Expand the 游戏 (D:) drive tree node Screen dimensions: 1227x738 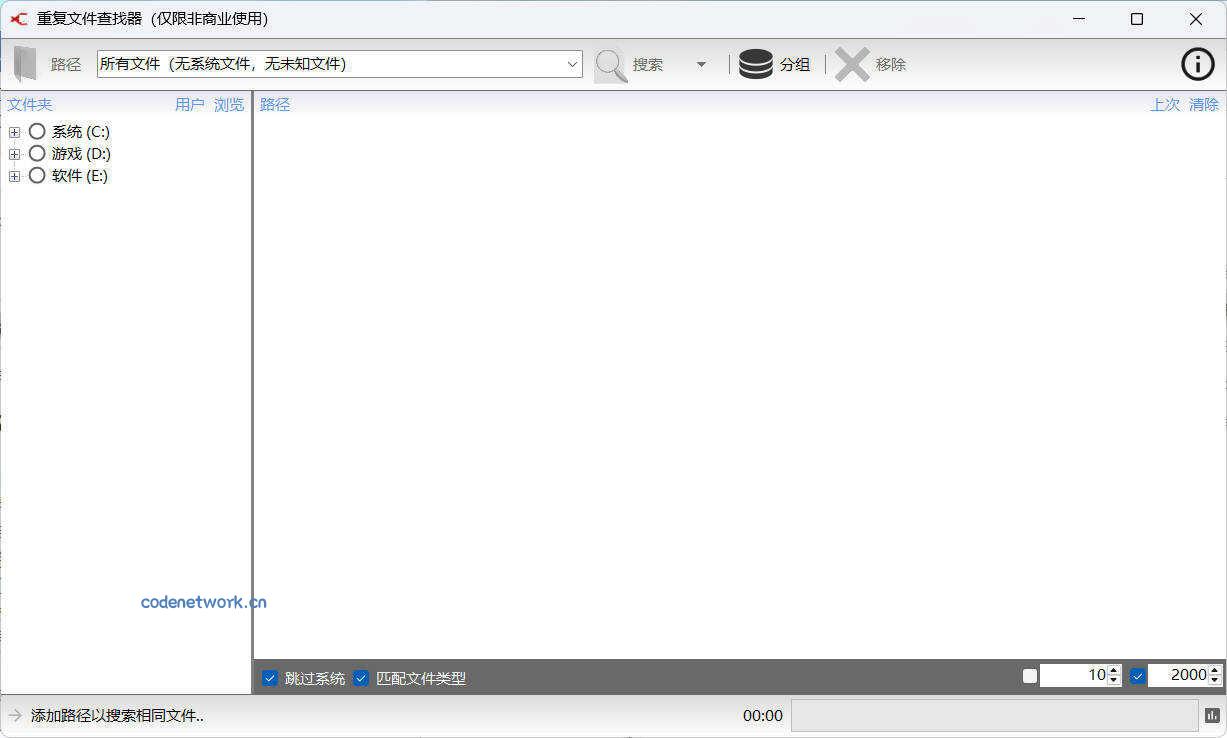coord(14,154)
